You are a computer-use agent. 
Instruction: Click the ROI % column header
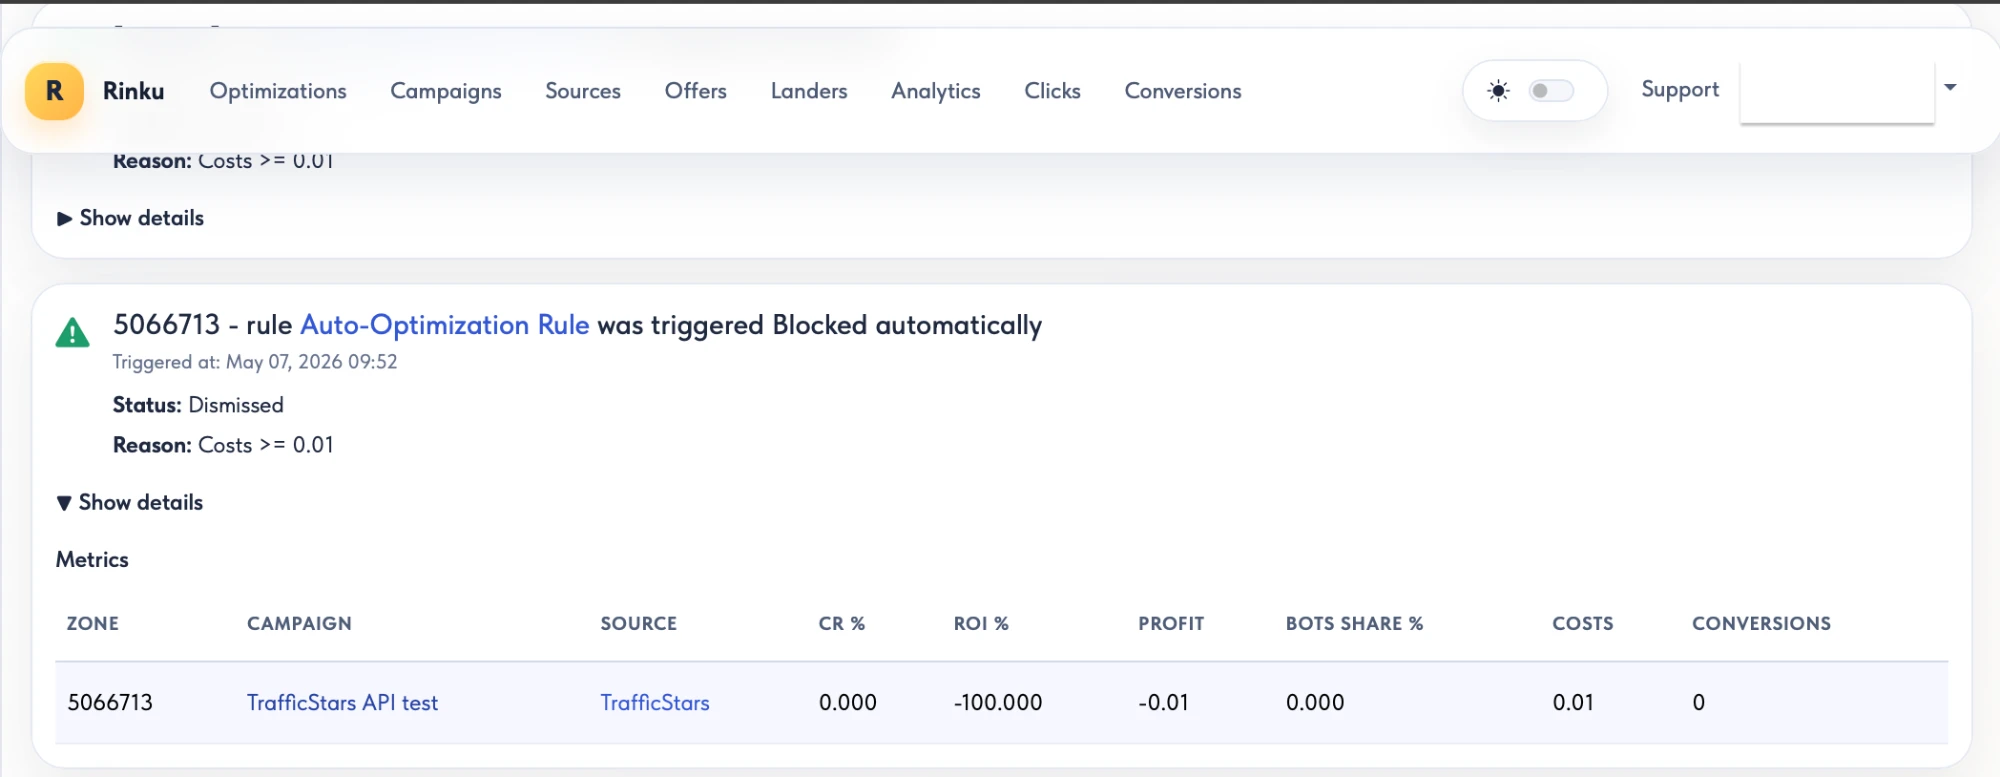(981, 623)
